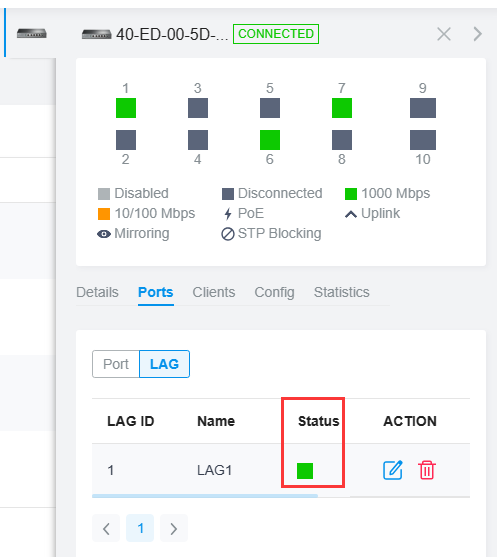Click page number 1 button
The width and height of the screenshot is (497, 557).
click(140, 528)
